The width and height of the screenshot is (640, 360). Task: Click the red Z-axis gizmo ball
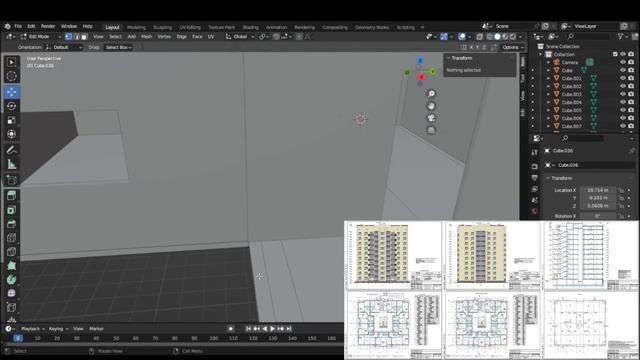422,77
